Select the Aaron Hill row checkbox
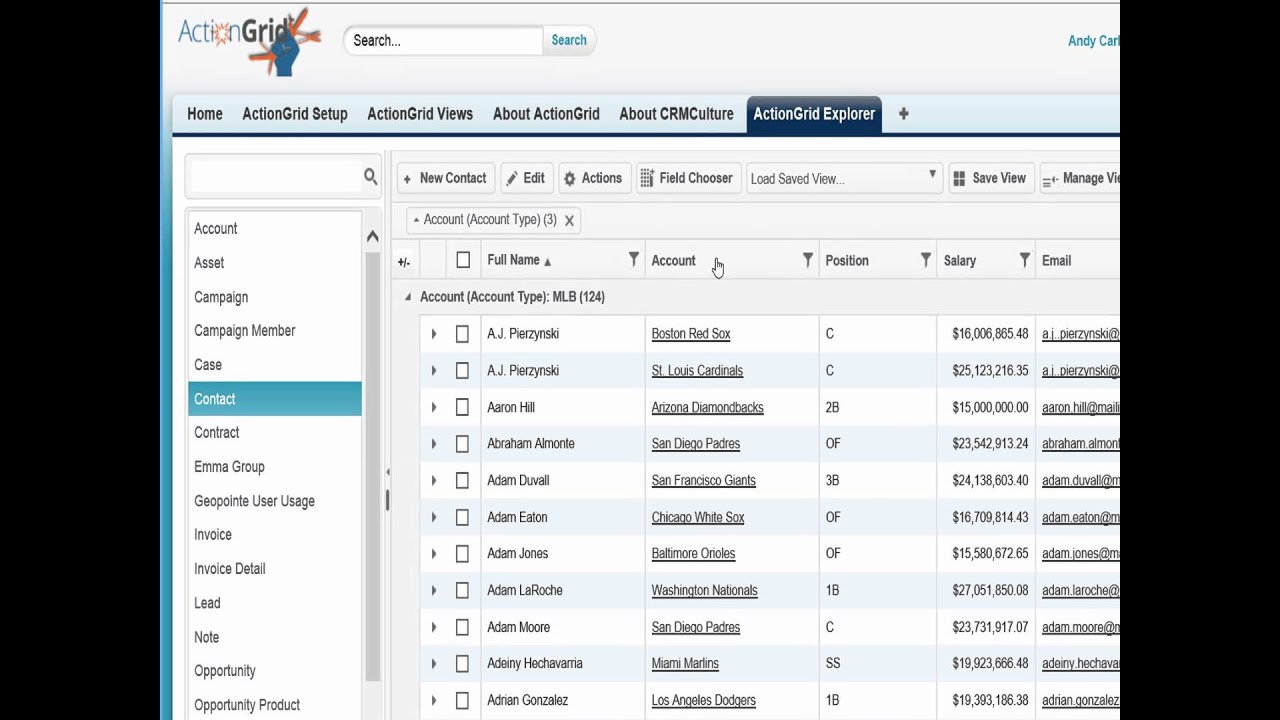 coord(462,407)
